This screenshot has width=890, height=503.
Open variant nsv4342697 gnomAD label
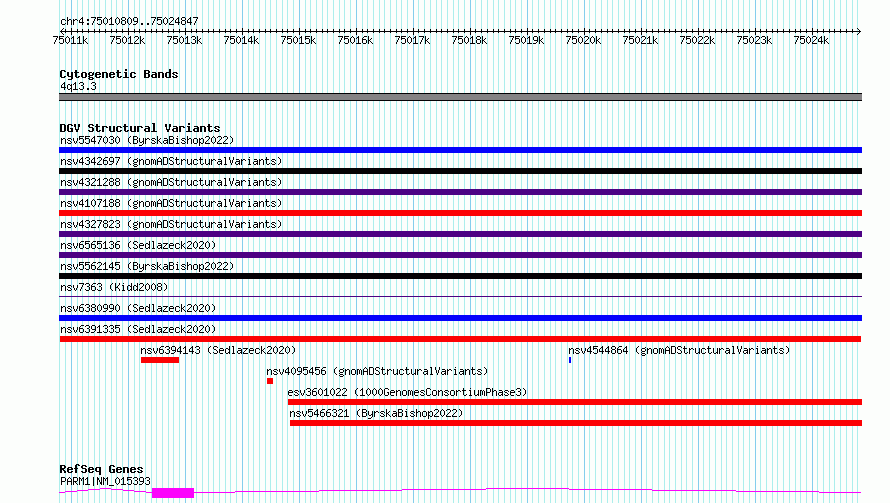tap(171, 161)
